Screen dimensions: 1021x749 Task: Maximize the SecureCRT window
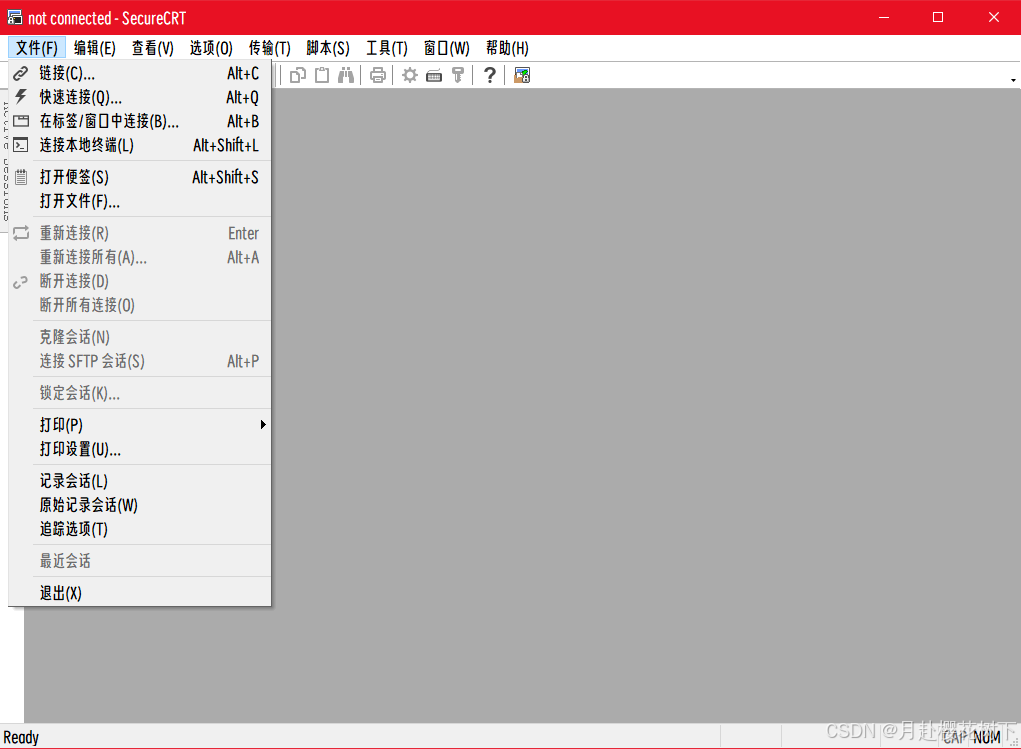tap(938, 18)
